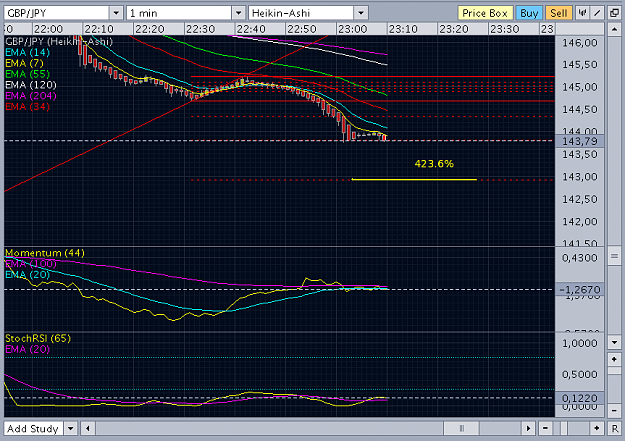Open the chart type candlestick icon
The width and height of the screenshot is (625, 441).
tap(582, 13)
